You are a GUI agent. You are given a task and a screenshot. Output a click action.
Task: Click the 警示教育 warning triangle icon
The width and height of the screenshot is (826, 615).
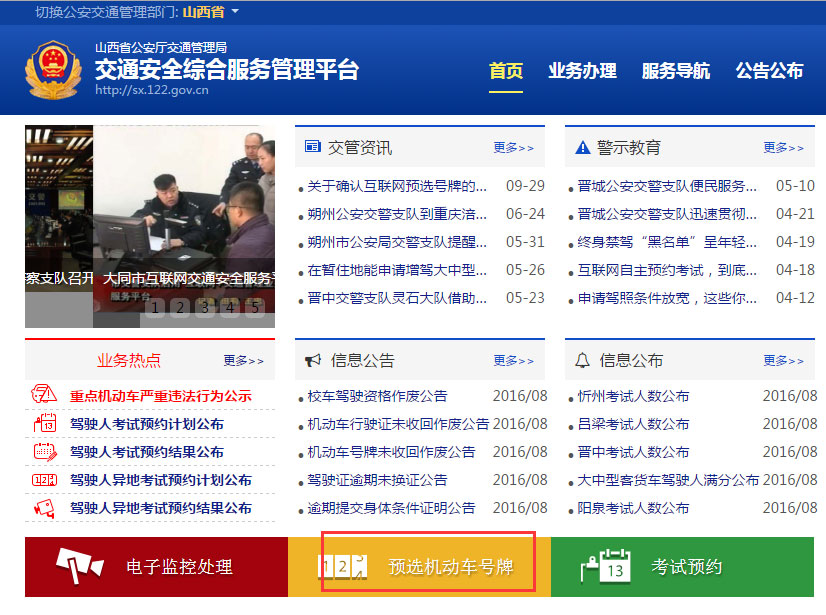click(x=581, y=147)
